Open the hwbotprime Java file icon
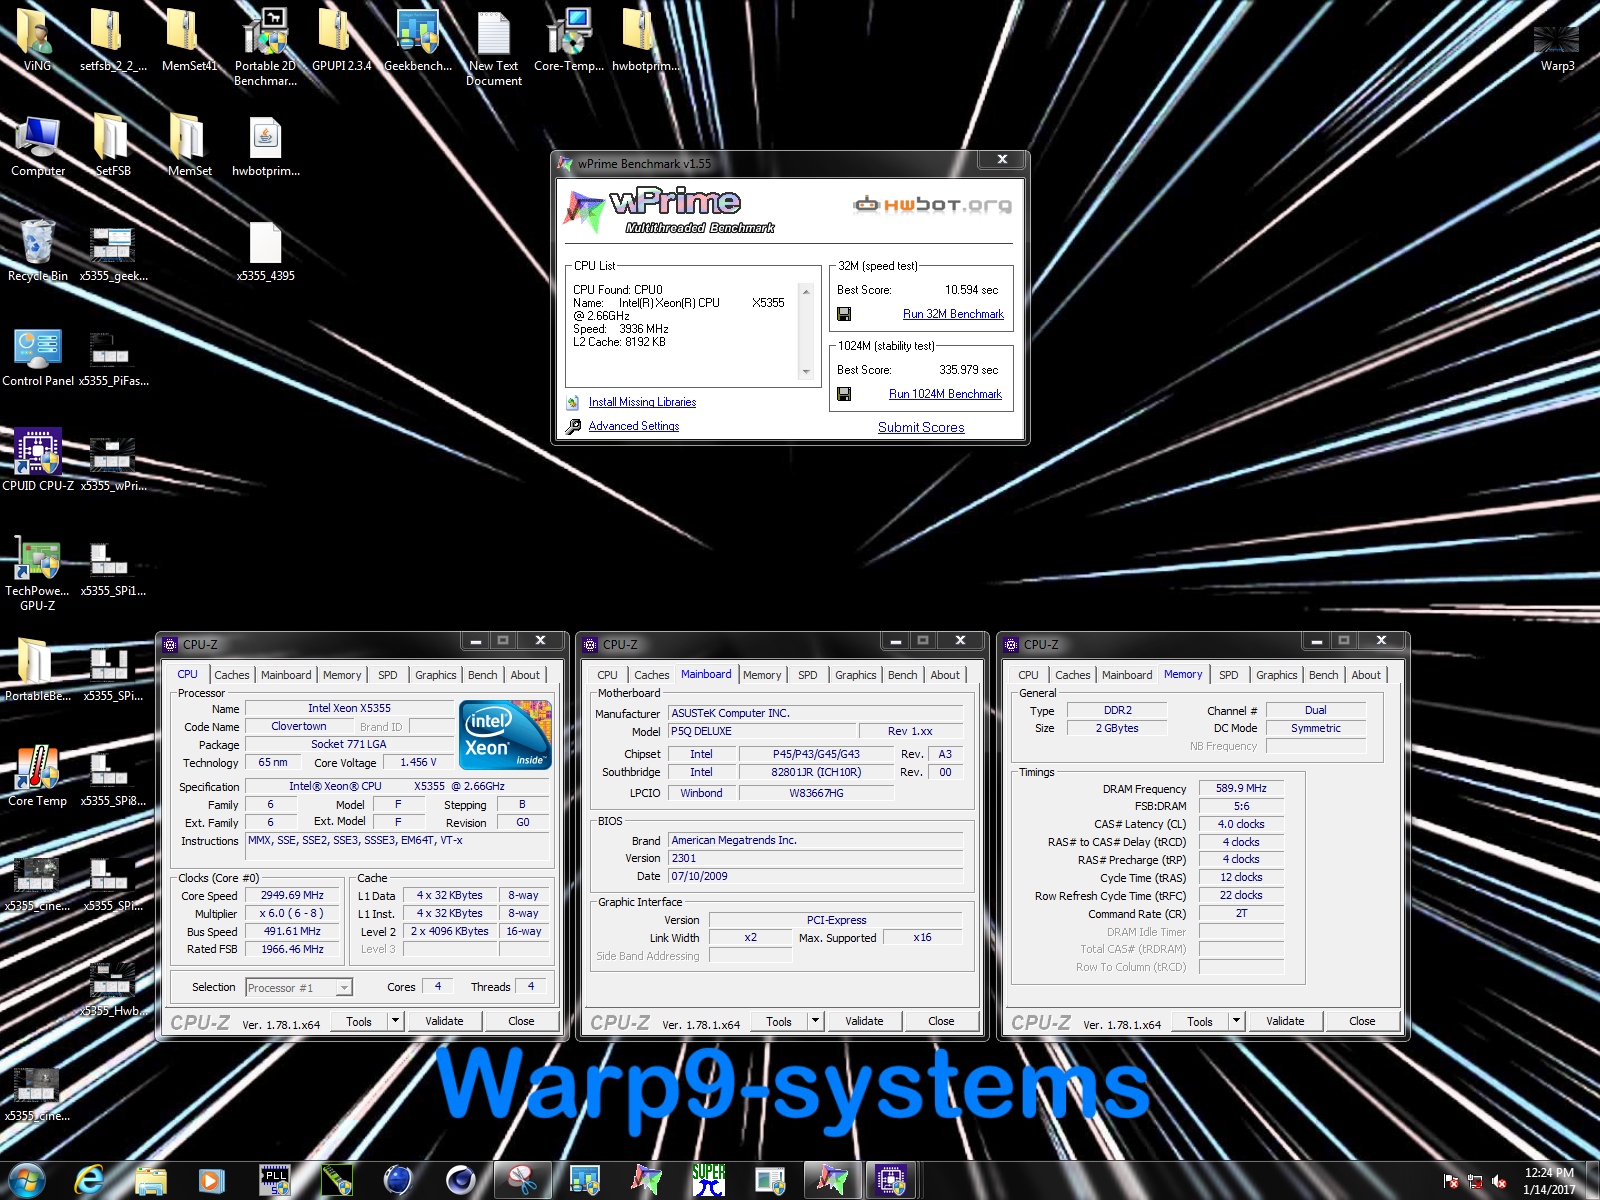The width and height of the screenshot is (1600, 1200). tap(266, 145)
